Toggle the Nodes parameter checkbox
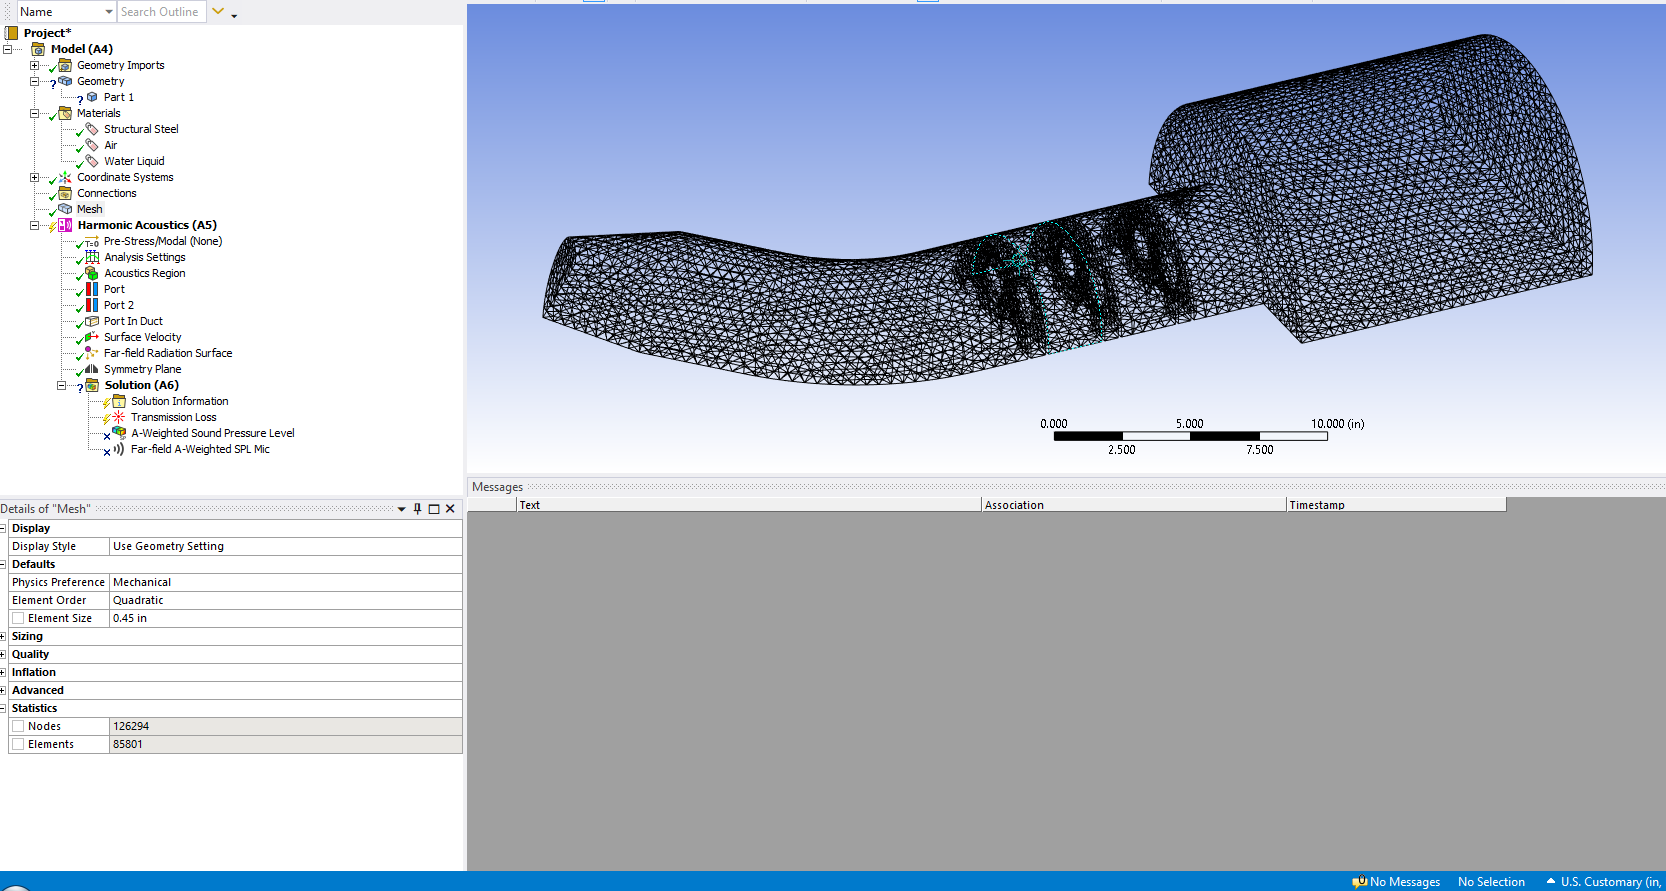The width and height of the screenshot is (1666, 891). 18,726
